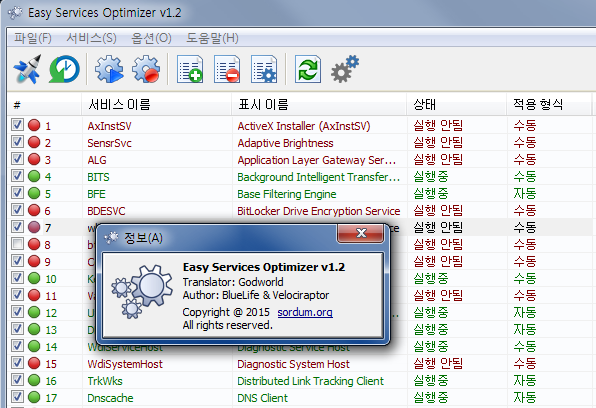Click the app icon in title bar
596x408 pixels.
15,13
